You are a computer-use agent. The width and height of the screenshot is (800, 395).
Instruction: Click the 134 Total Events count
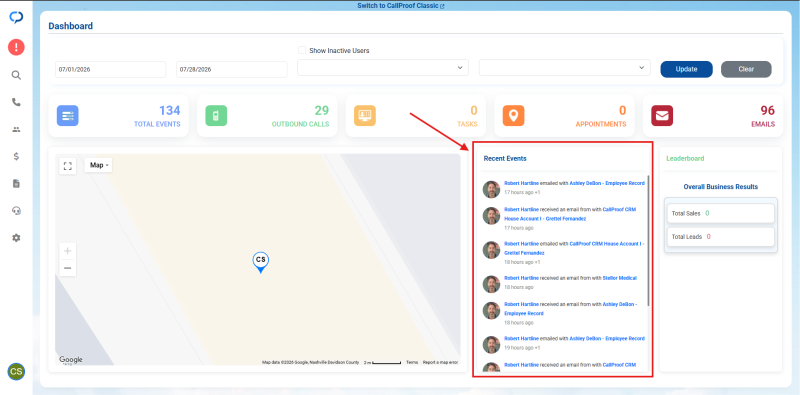pyautogui.click(x=169, y=111)
